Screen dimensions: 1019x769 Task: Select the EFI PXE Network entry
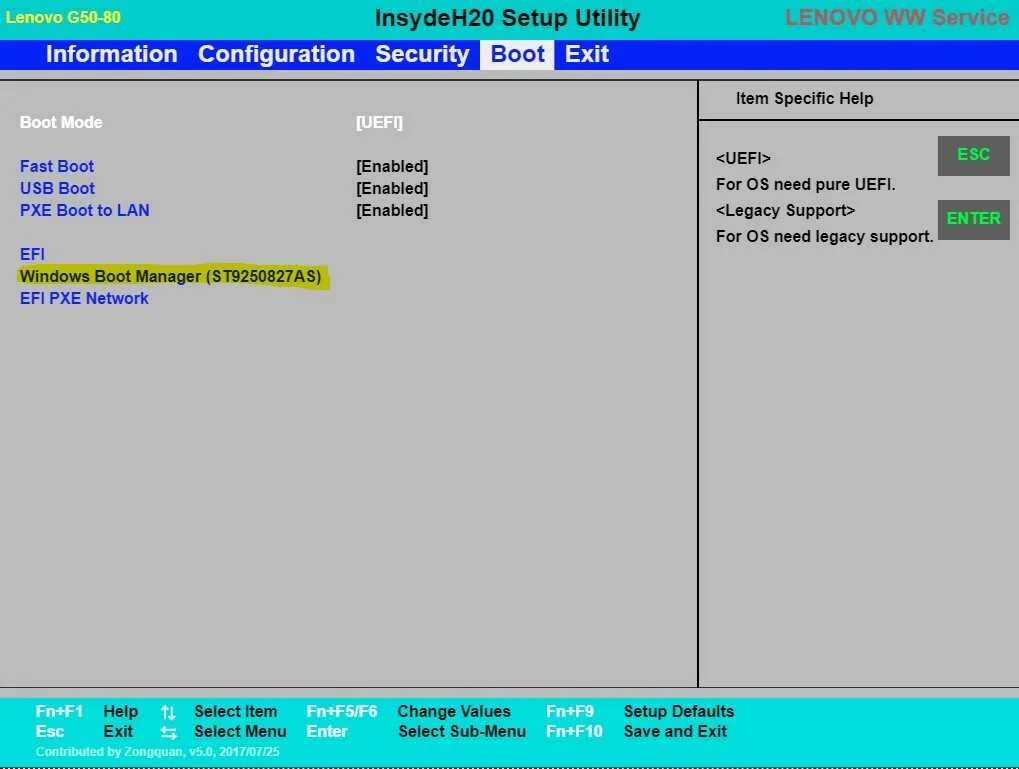(x=84, y=298)
